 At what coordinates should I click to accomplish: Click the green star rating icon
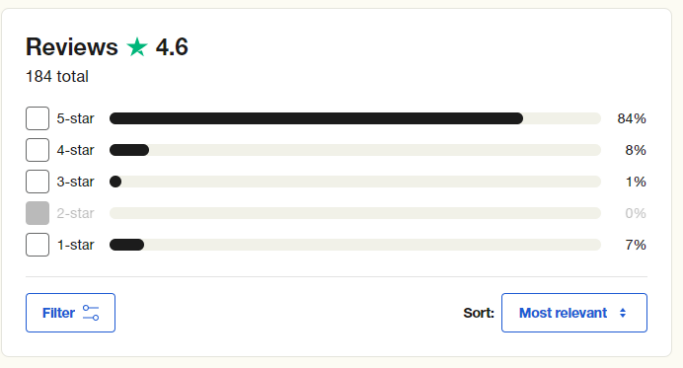pos(137,47)
